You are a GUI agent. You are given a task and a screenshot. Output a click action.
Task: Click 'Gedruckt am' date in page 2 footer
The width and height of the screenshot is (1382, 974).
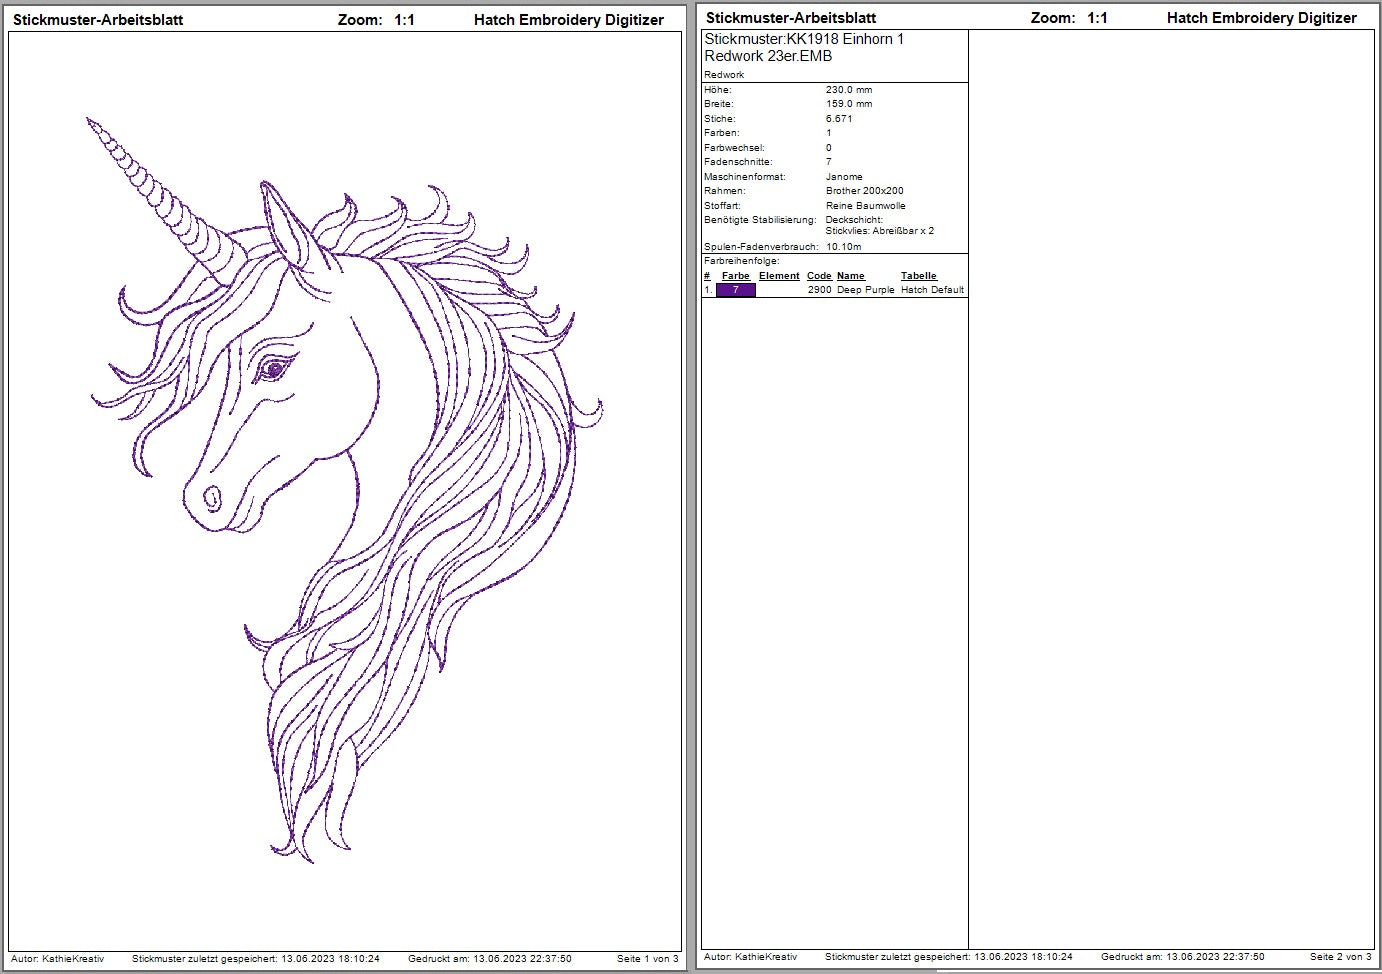pos(1183,957)
